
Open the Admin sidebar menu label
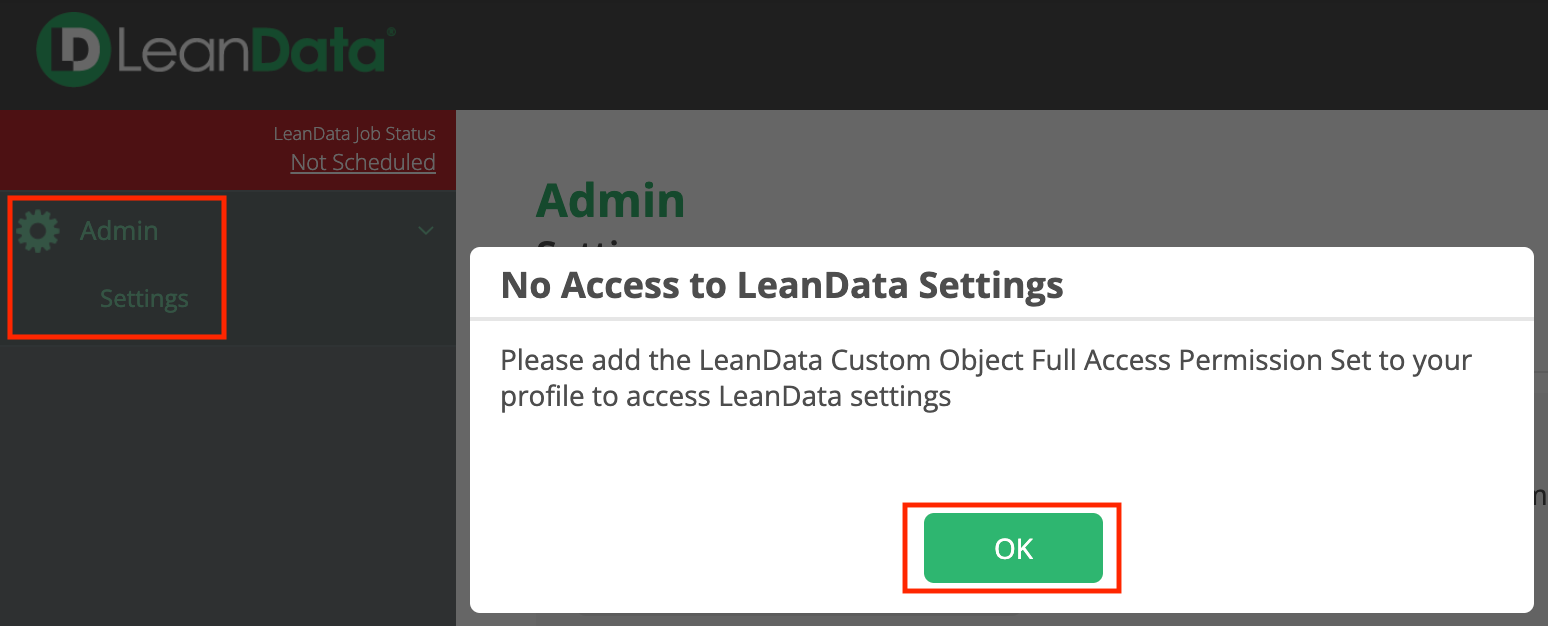[119, 231]
